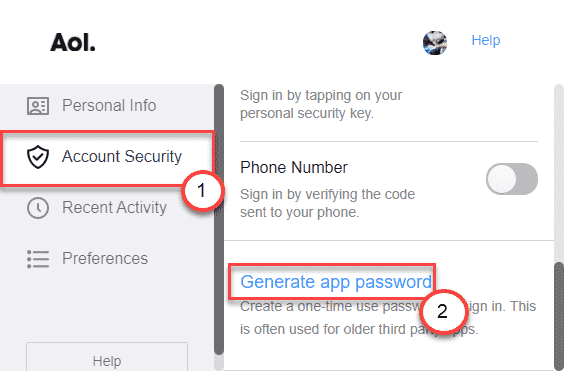Image resolution: width=564 pixels, height=371 pixels.
Task: Click the Phone Number heading
Action: [294, 167]
